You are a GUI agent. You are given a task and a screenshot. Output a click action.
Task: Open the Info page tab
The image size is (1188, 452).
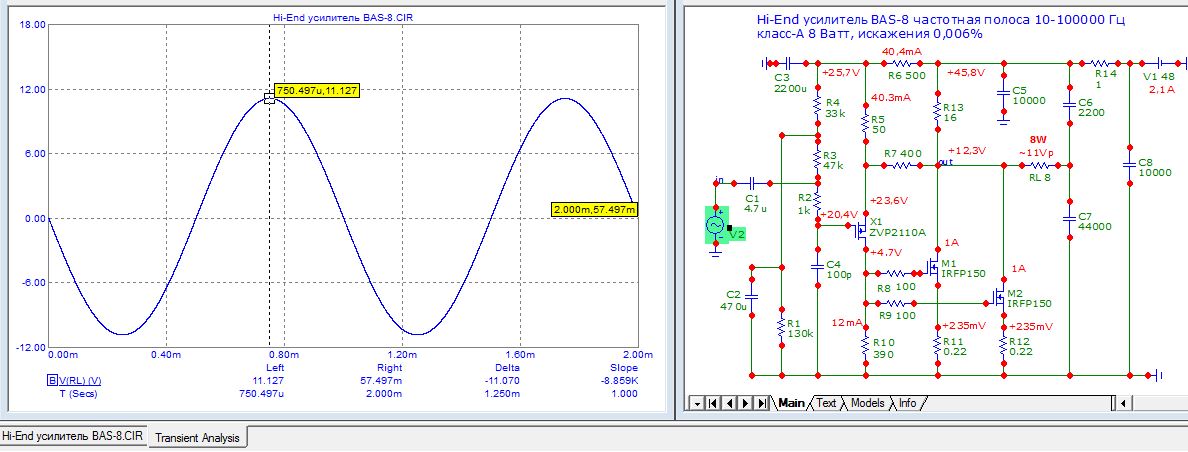pyautogui.click(x=907, y=404)
